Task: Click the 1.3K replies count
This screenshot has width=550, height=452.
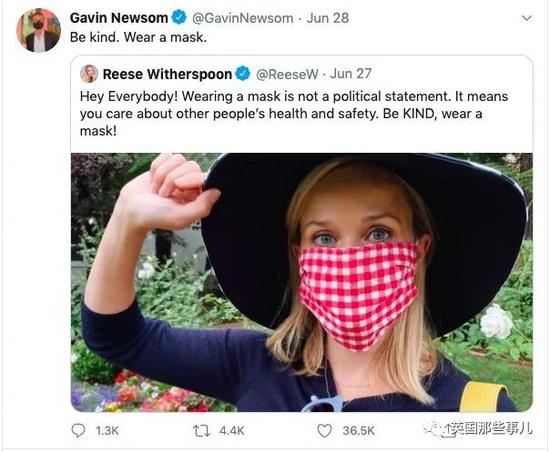Action: tap(107, 431)
